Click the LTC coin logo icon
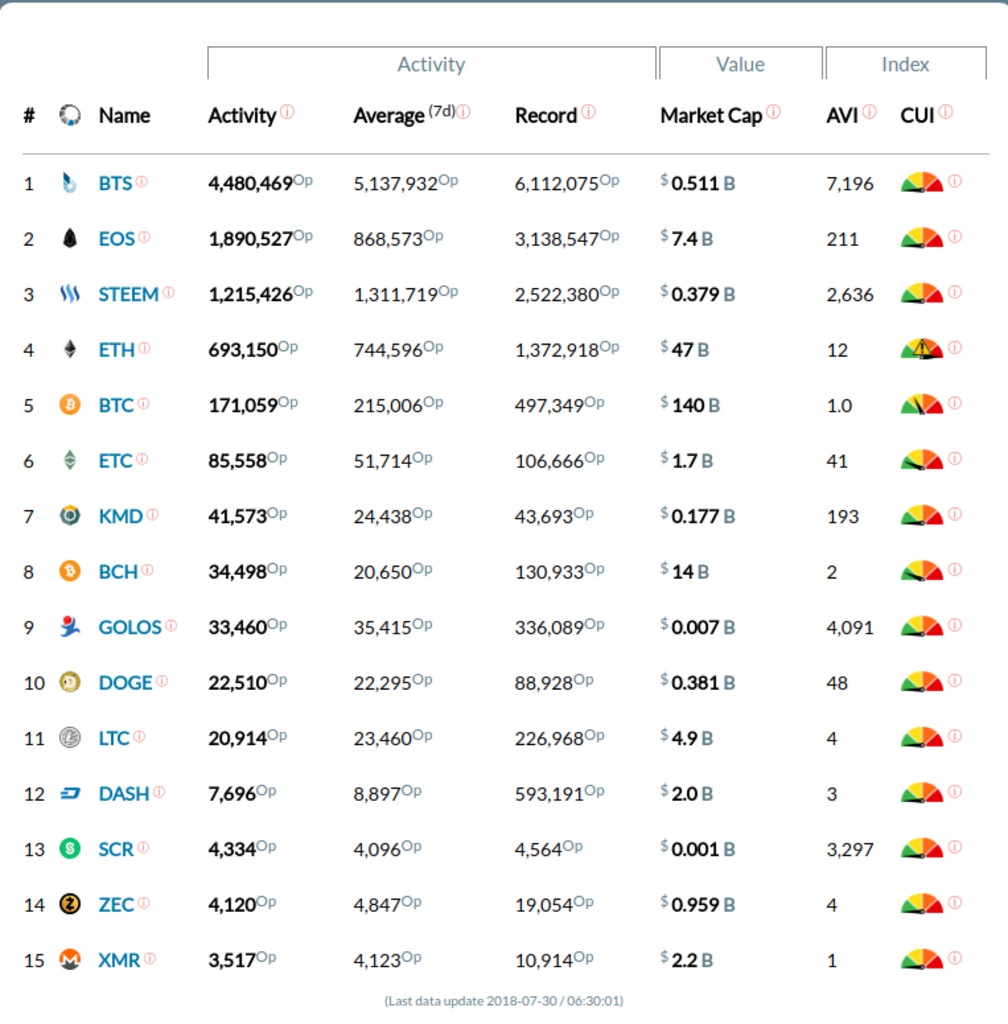 click(x=70, y=738)
